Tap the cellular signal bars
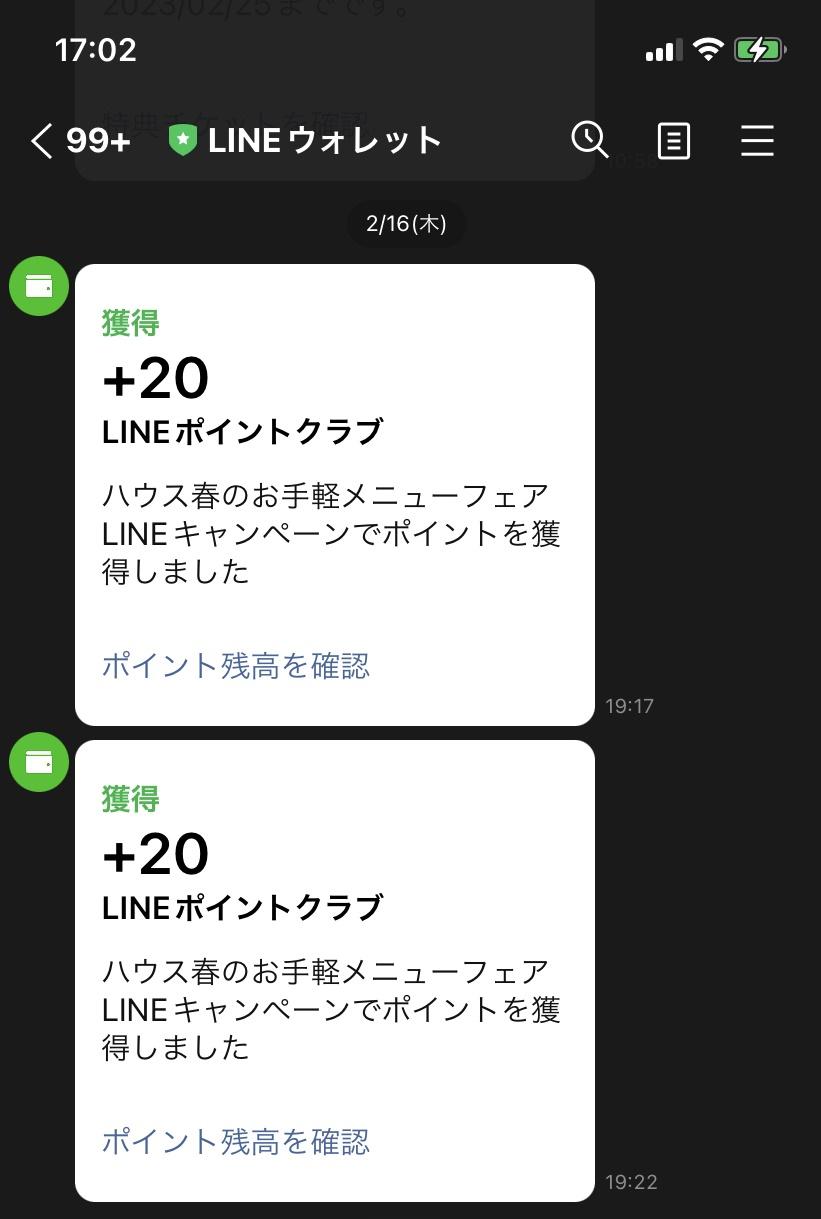The image size is (821, 1219). (664, 50)
